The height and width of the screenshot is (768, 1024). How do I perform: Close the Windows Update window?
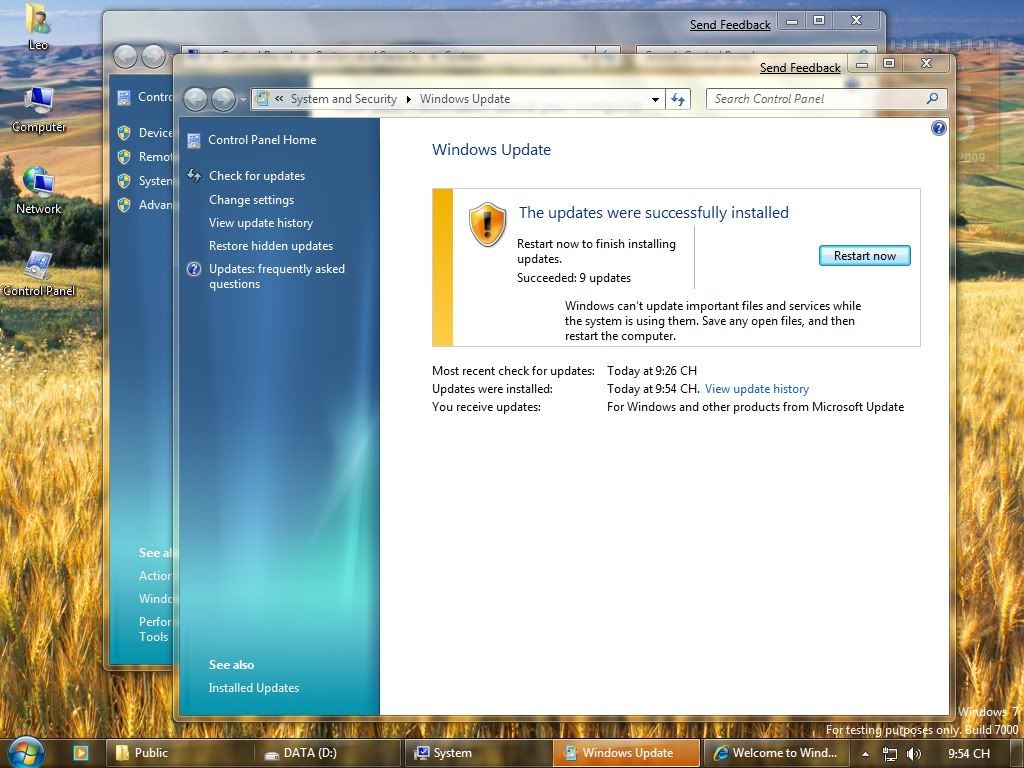926,63
